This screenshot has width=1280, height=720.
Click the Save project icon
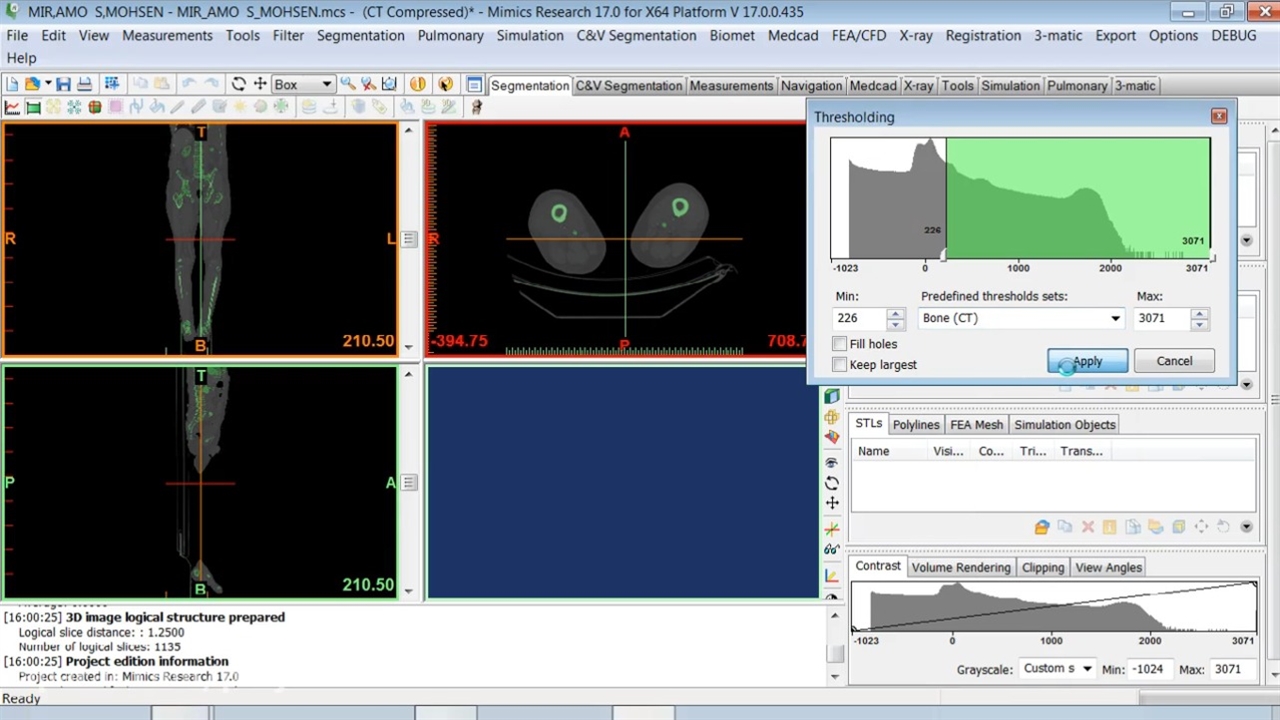tap(63, 85)
